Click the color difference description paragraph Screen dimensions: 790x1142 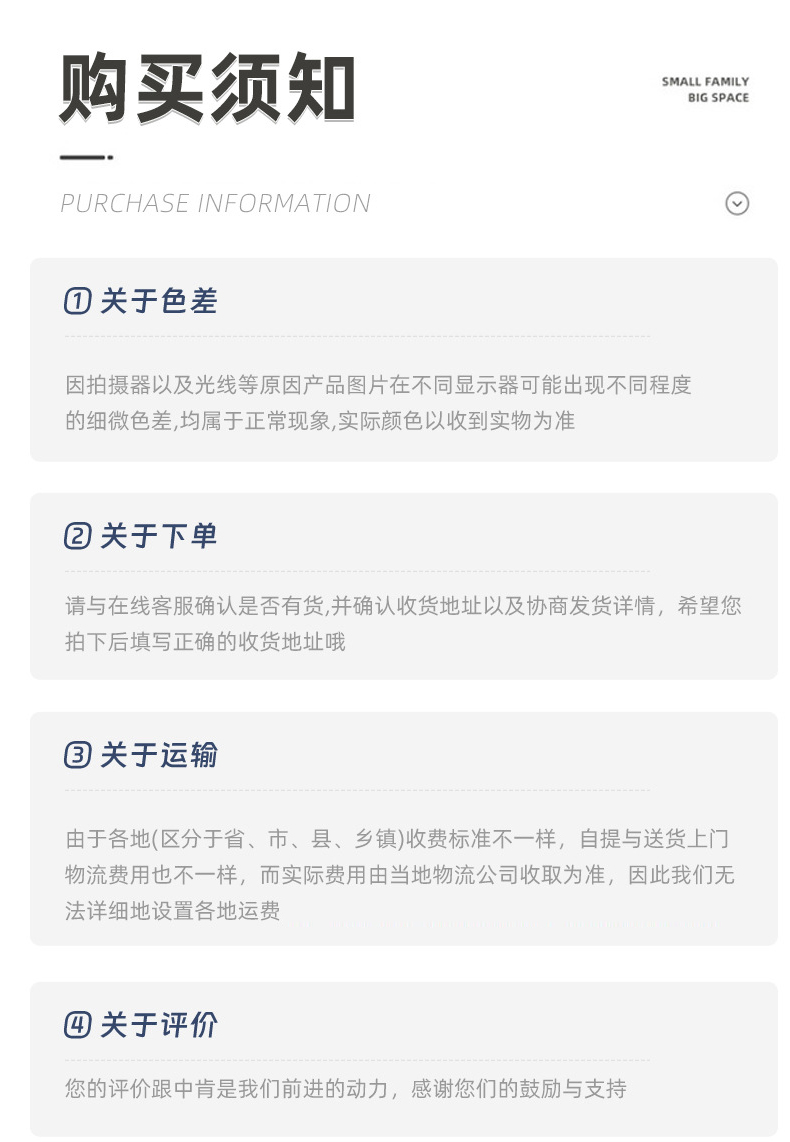[x=378, y=403]
